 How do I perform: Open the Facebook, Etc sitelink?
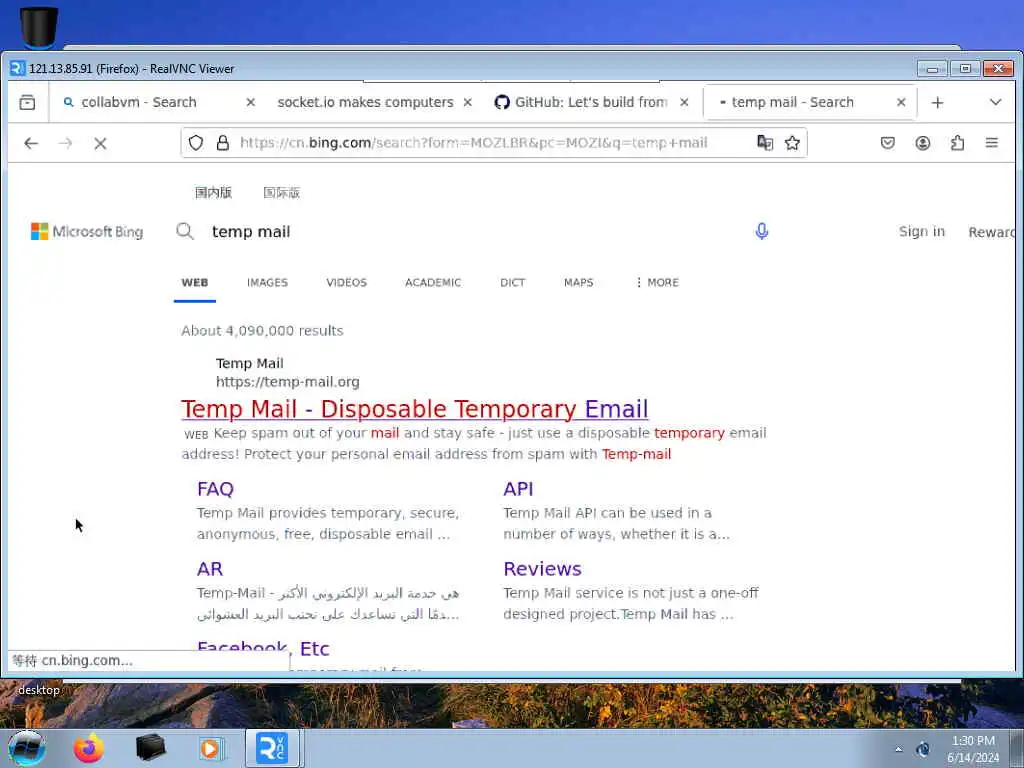[x=263, y=648]
